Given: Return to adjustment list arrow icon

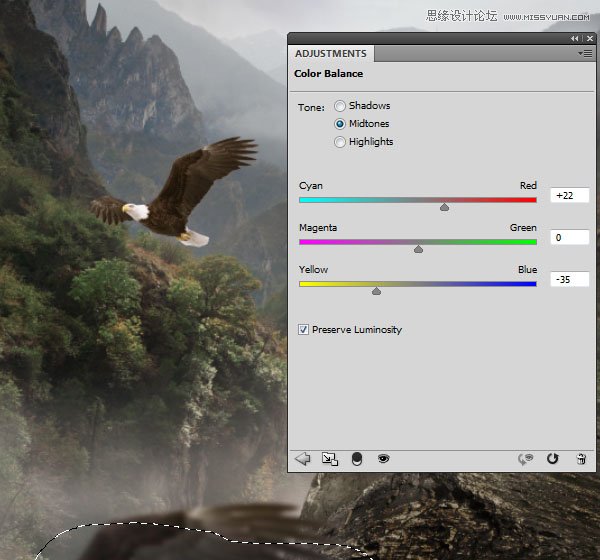Looking at the screenshot, I should pos(303,459).
